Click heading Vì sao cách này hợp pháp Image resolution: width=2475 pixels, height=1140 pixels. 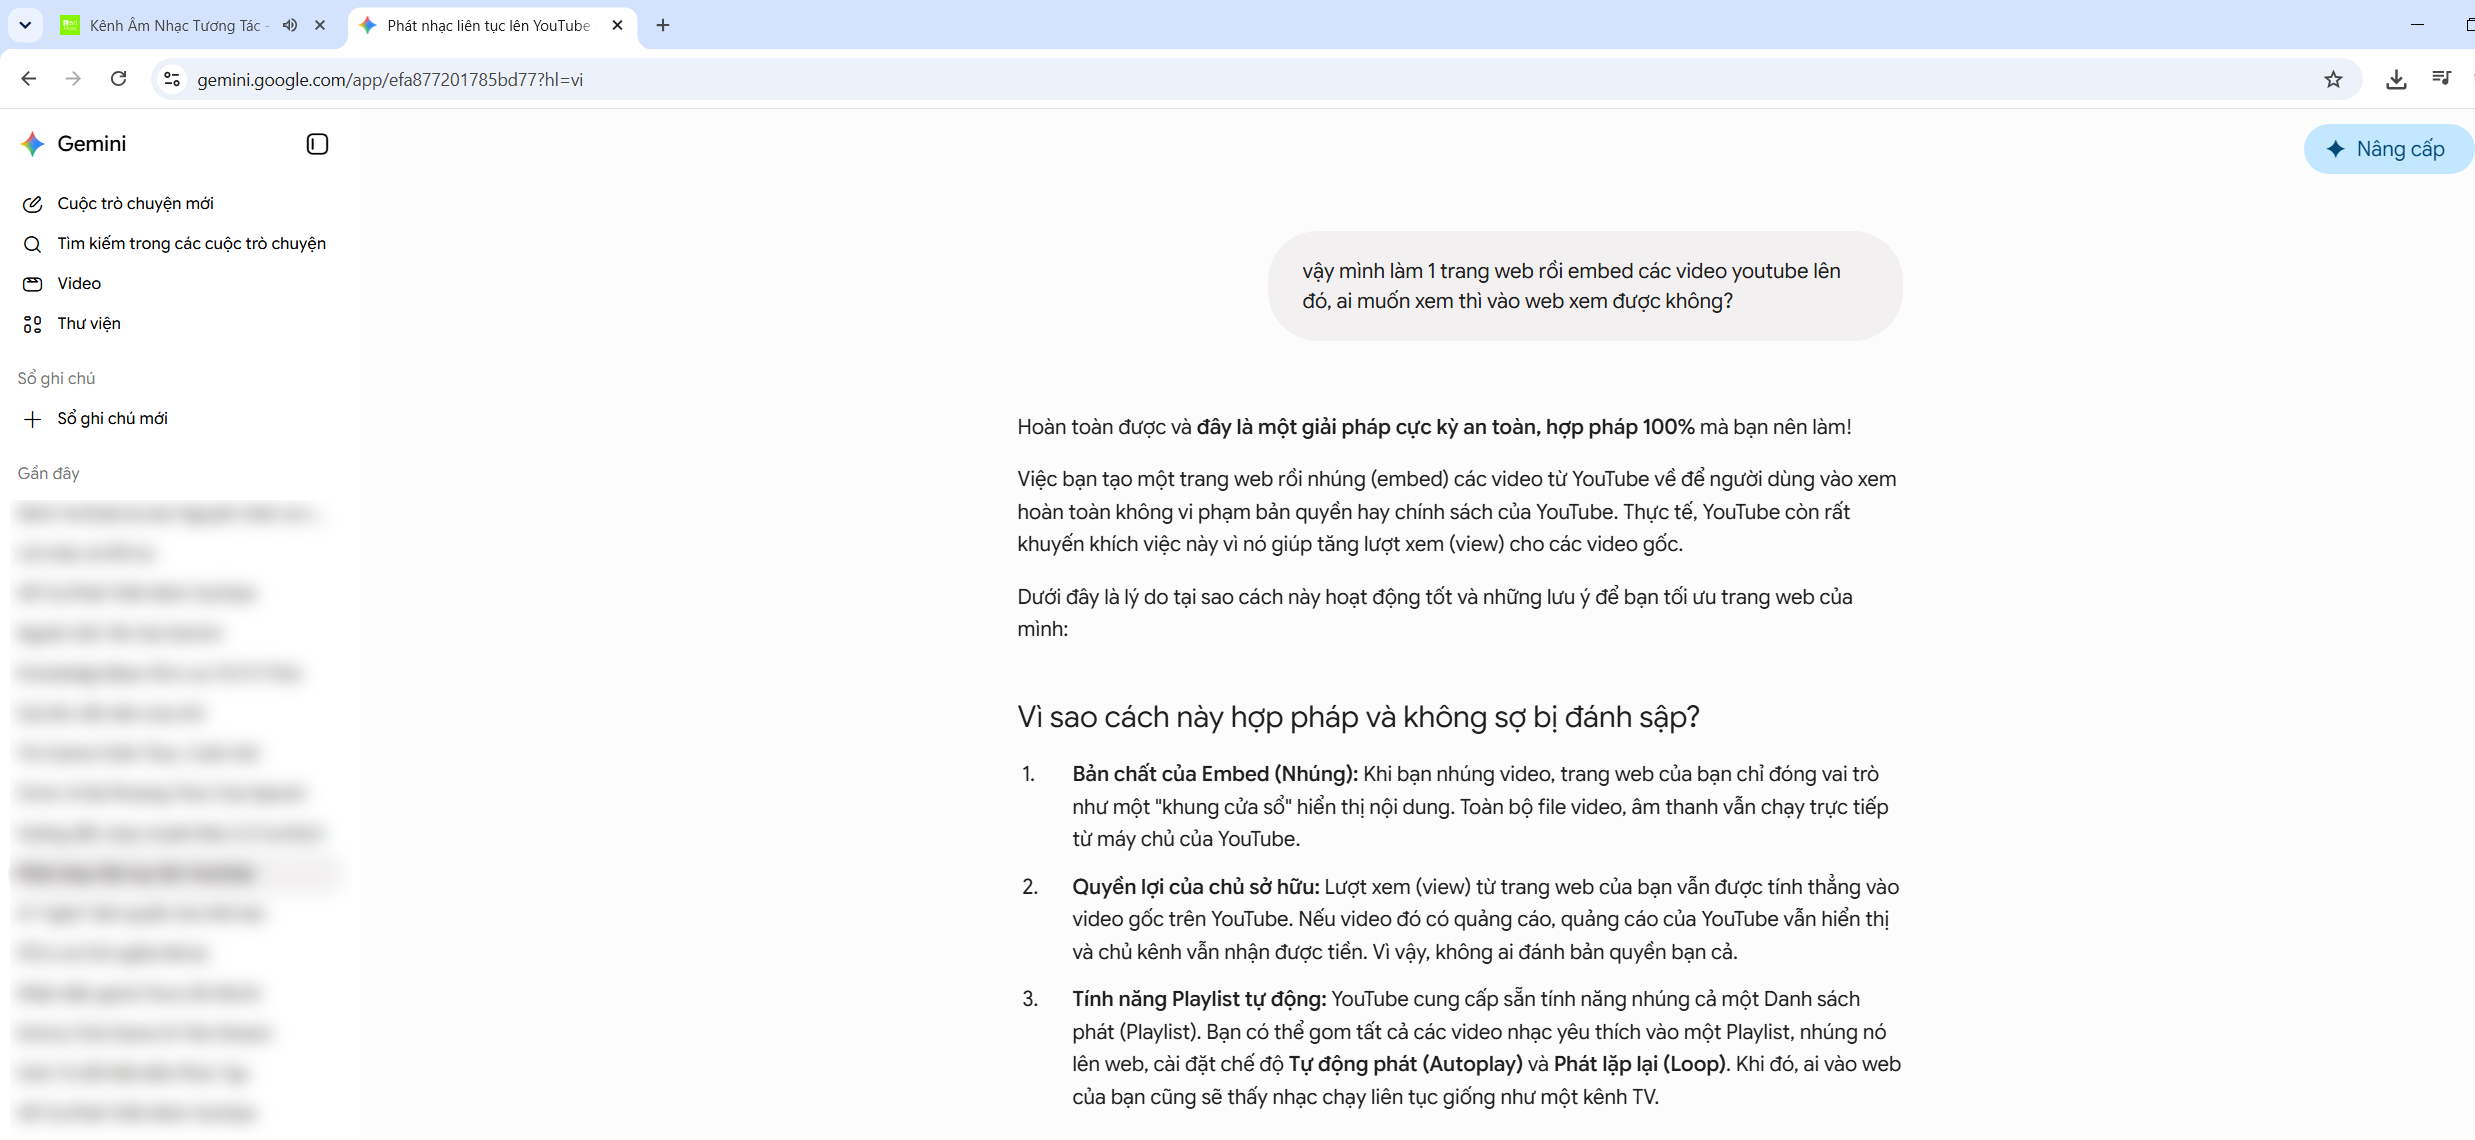[1358, 717]
